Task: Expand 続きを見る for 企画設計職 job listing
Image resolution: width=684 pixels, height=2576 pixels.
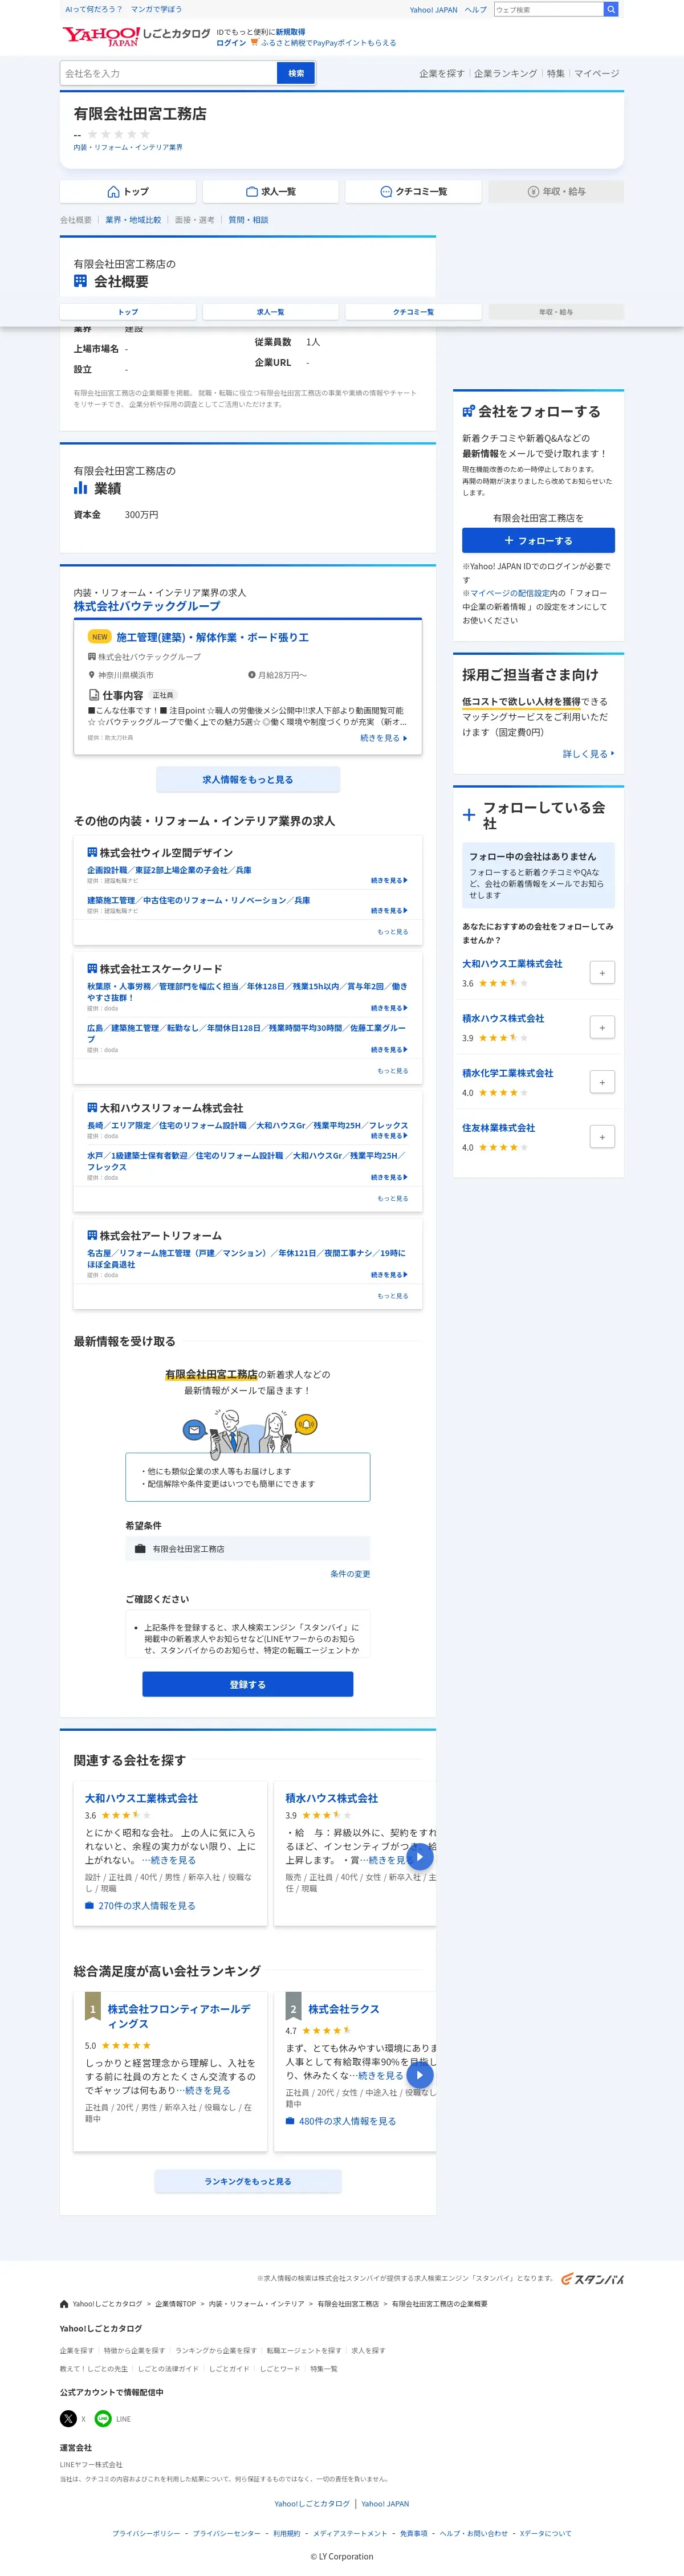Action: point(389,881)
